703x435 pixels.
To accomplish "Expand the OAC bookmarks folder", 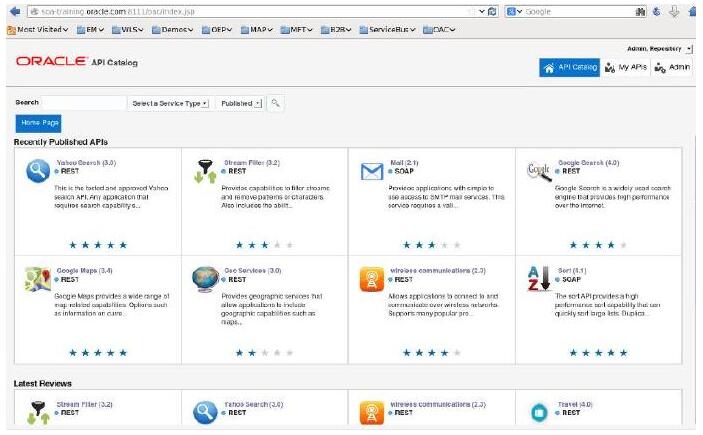I will [x=439, y=30].
